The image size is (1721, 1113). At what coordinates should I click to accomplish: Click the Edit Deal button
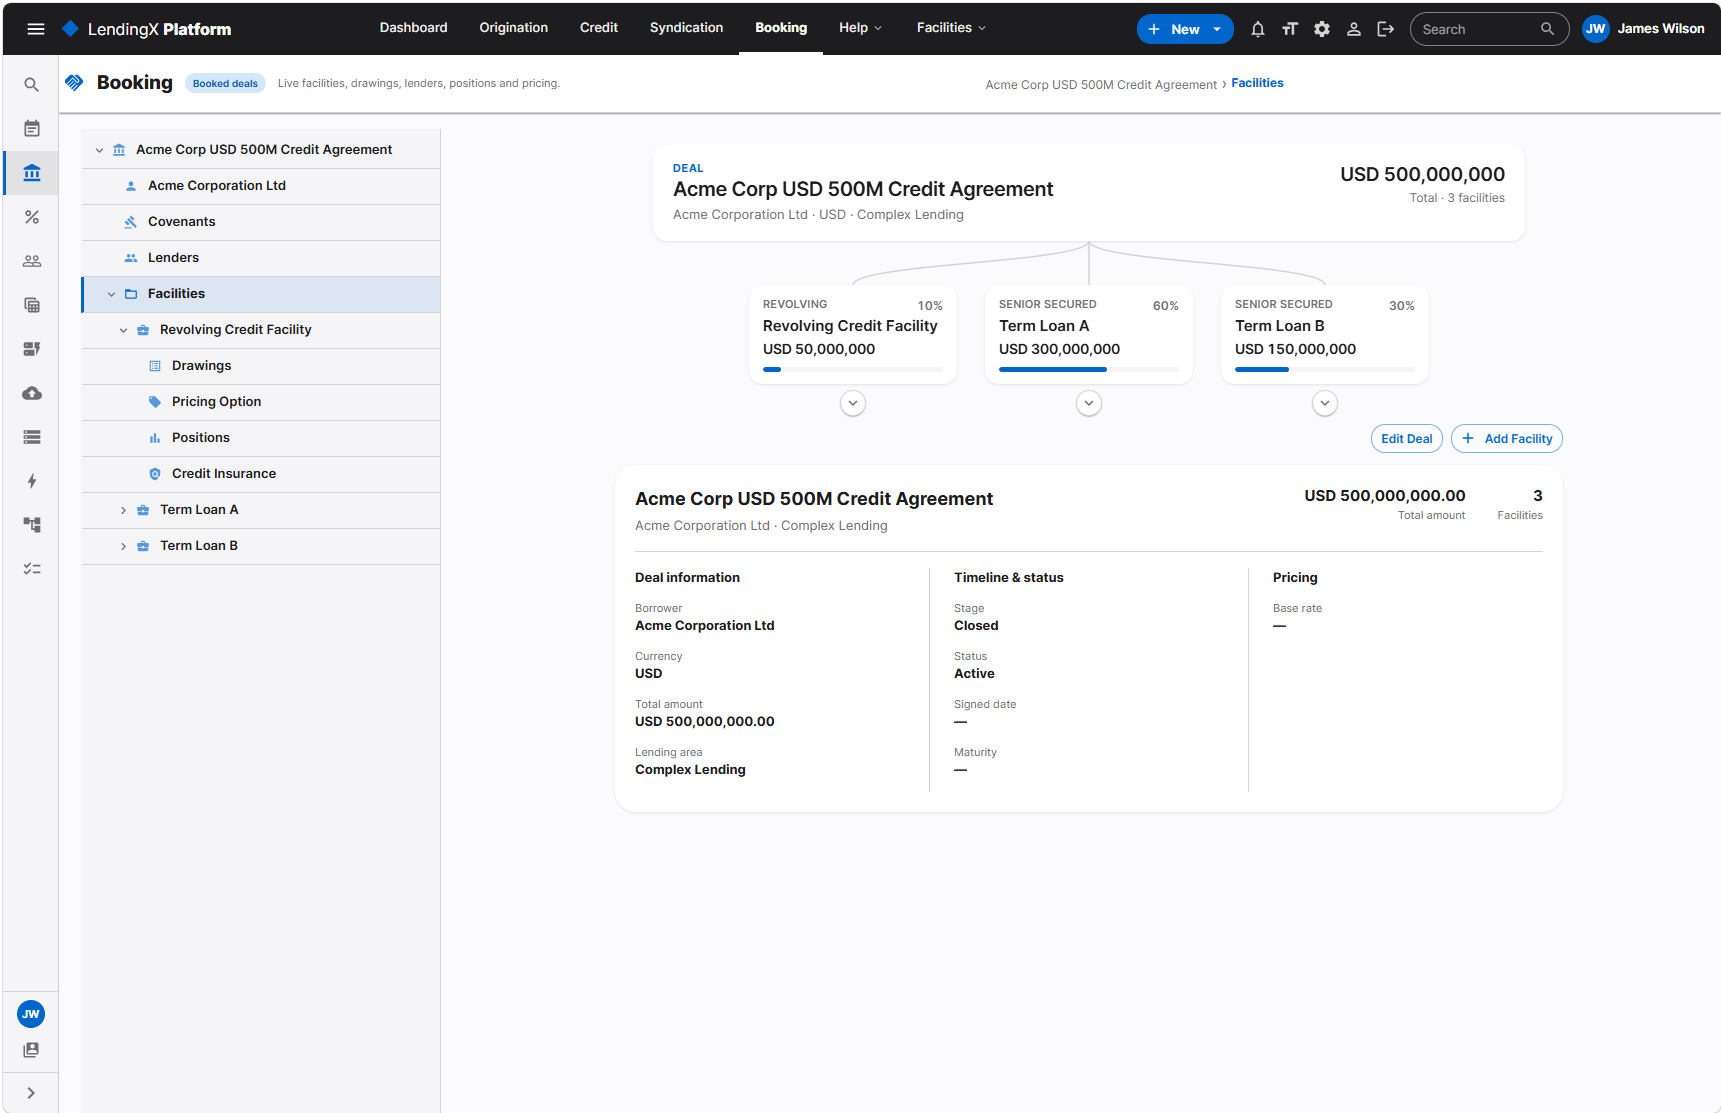click(1406, 439)
